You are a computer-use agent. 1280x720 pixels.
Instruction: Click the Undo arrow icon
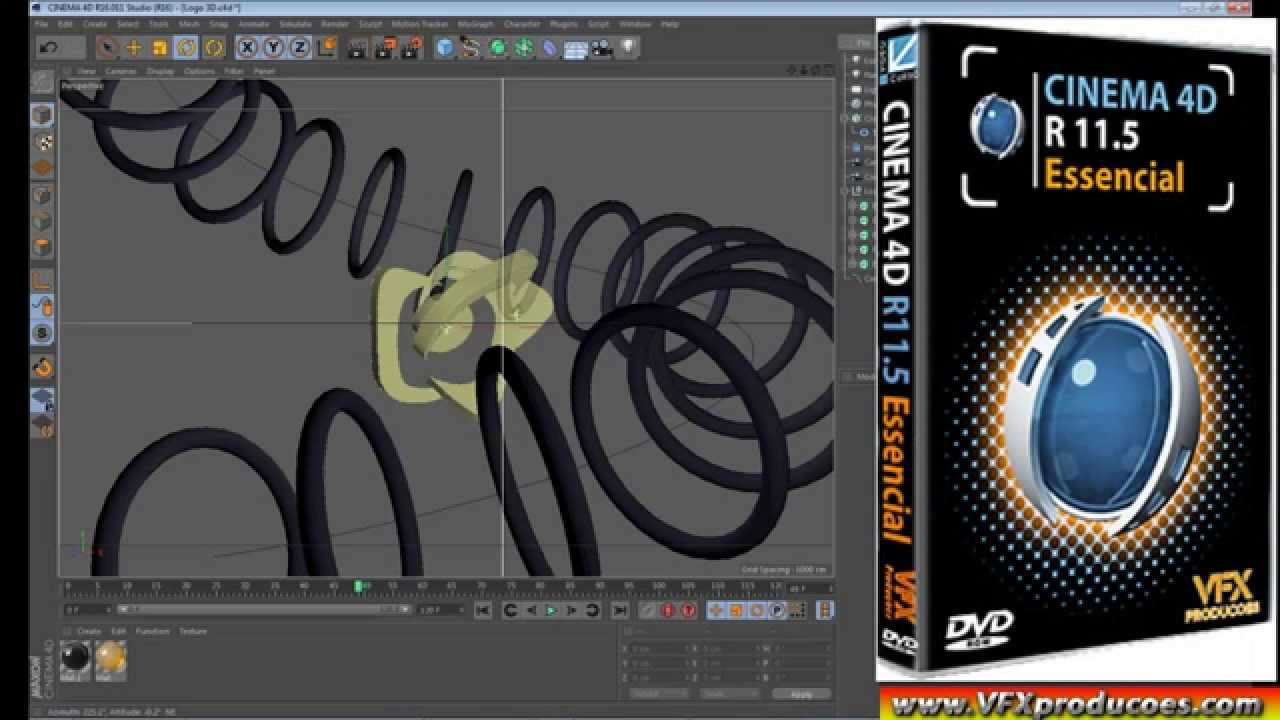pyautogui.click(x=47, y=47)
